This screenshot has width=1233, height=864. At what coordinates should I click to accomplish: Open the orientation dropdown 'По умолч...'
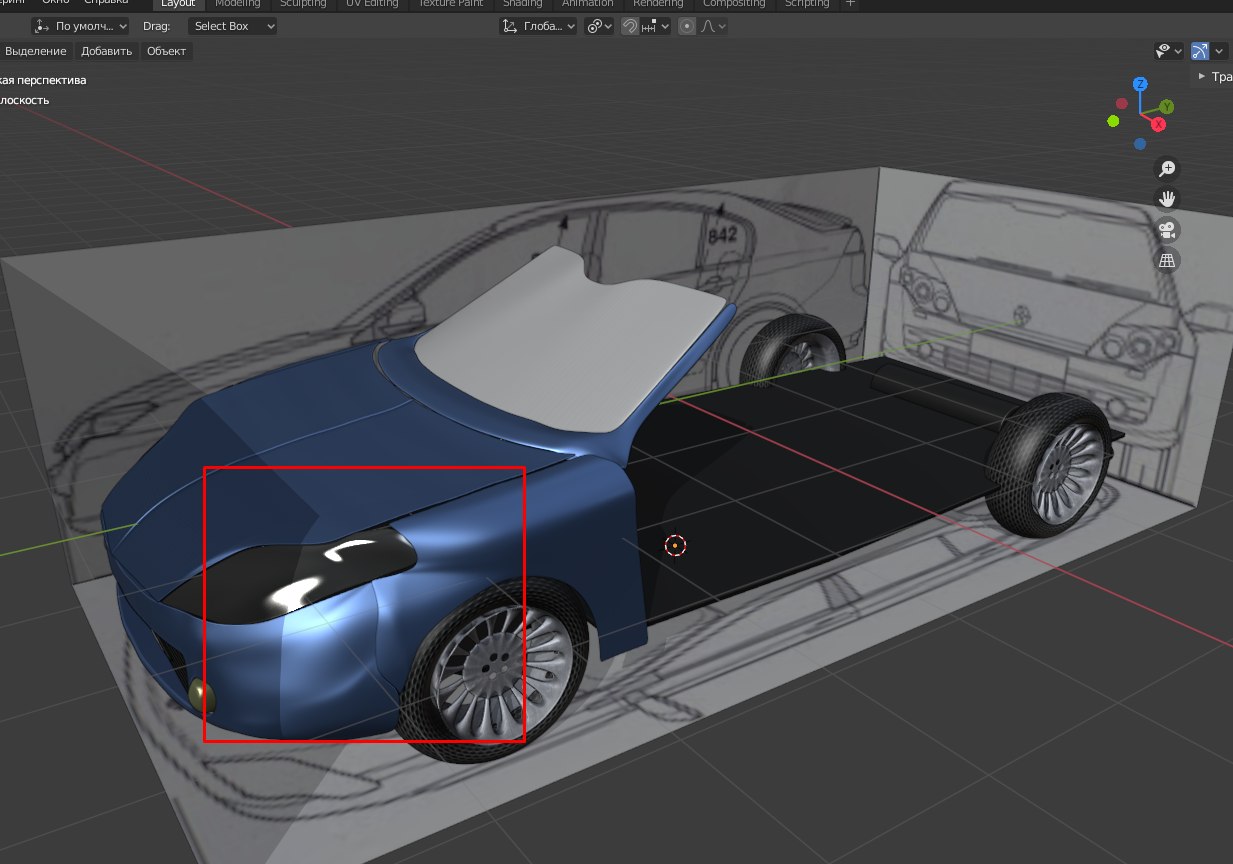[x=81, y=26]
